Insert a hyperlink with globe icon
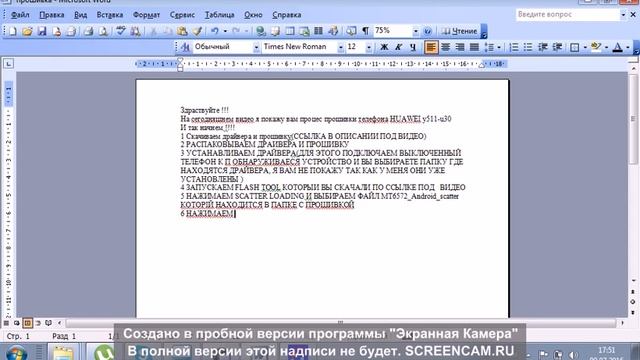This screenshot has height=360, width=640. coord(260,31)
